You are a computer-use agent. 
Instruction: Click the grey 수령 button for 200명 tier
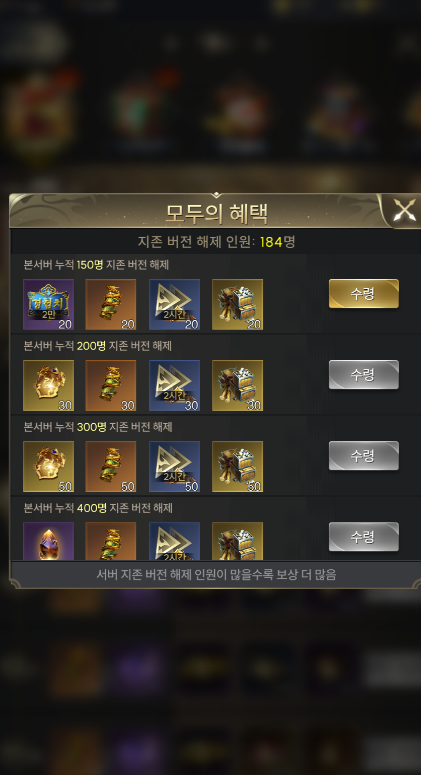364,375
